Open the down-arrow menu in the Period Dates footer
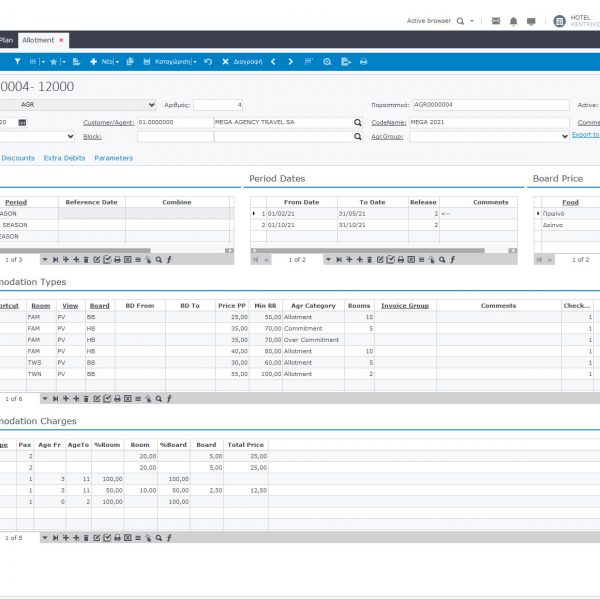 click(328, 260)
